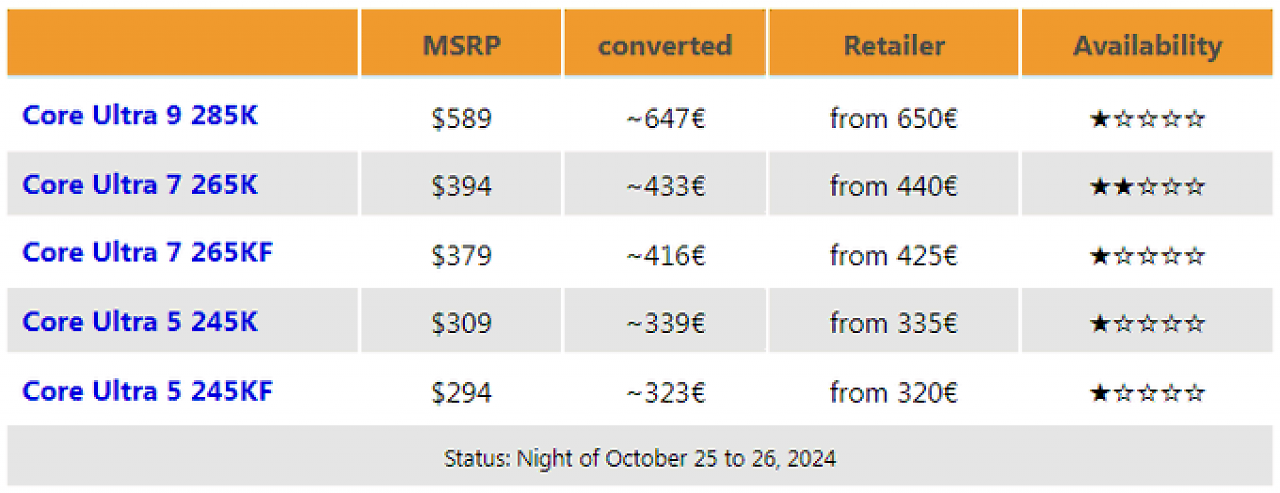This screenshot has width=1280, height=493.
Task: Click the 265K two-star availability rating
Action: point(1148,188)
